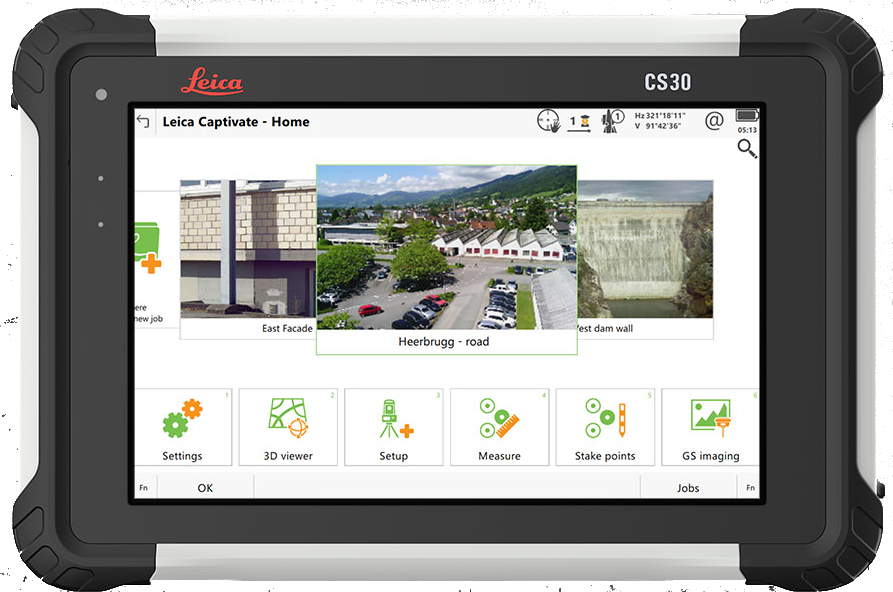Screen dimensions: 893x592
Task: Tap the prism target indicator icon
Action: pos(579,123)
